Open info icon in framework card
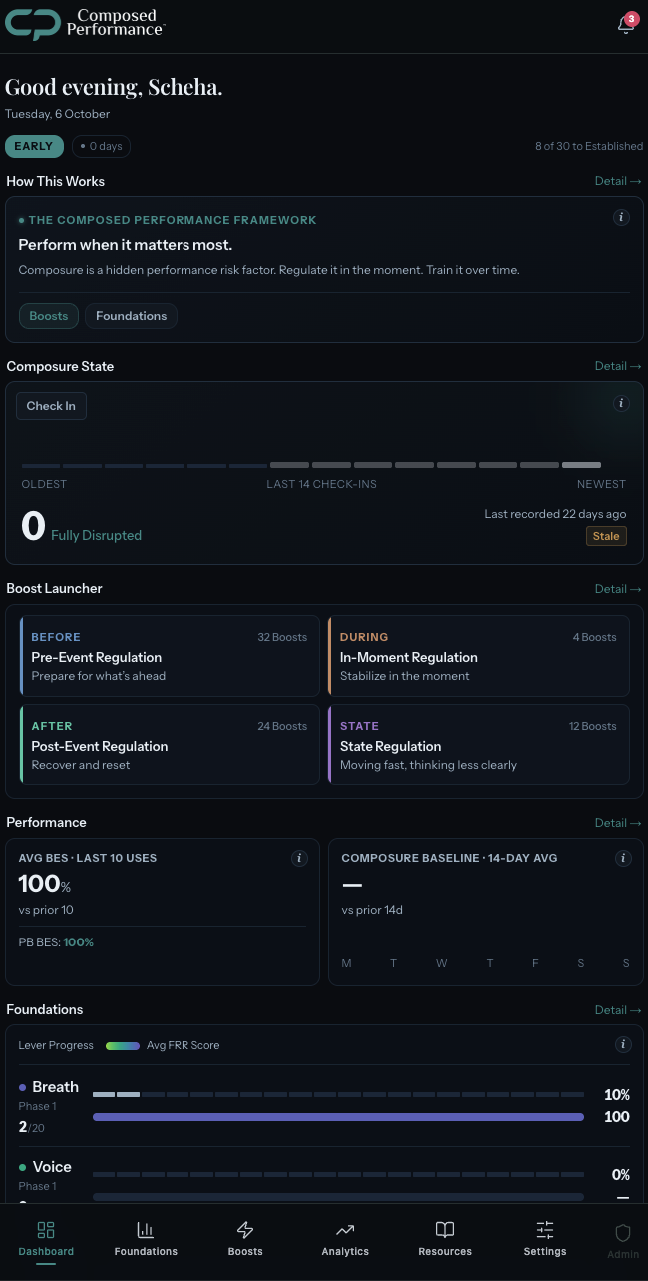Screen dimensions: 648x1281 (x=621, y=217)
